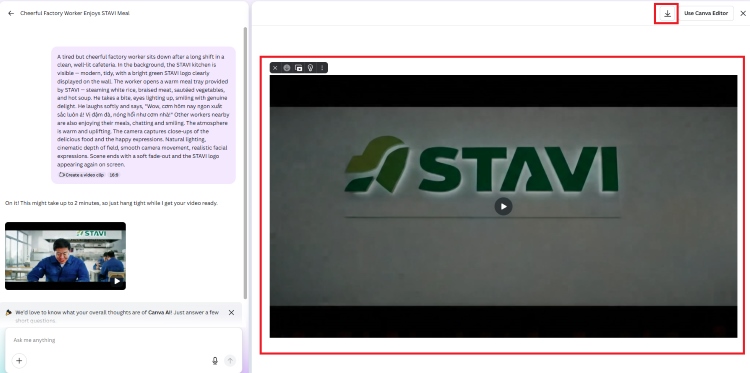This screenshot has height=373, width=750.
Task: Go back with the arrow beside the chat title
Action: pos(11,13)
